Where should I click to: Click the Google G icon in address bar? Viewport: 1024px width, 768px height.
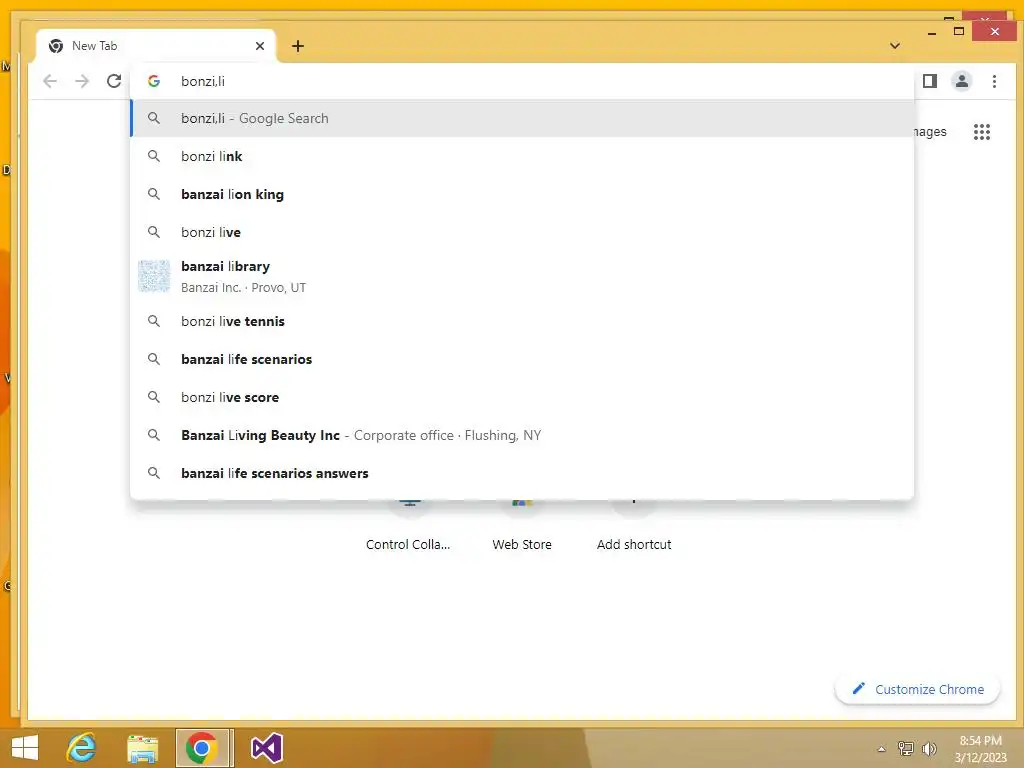point(154,81)
